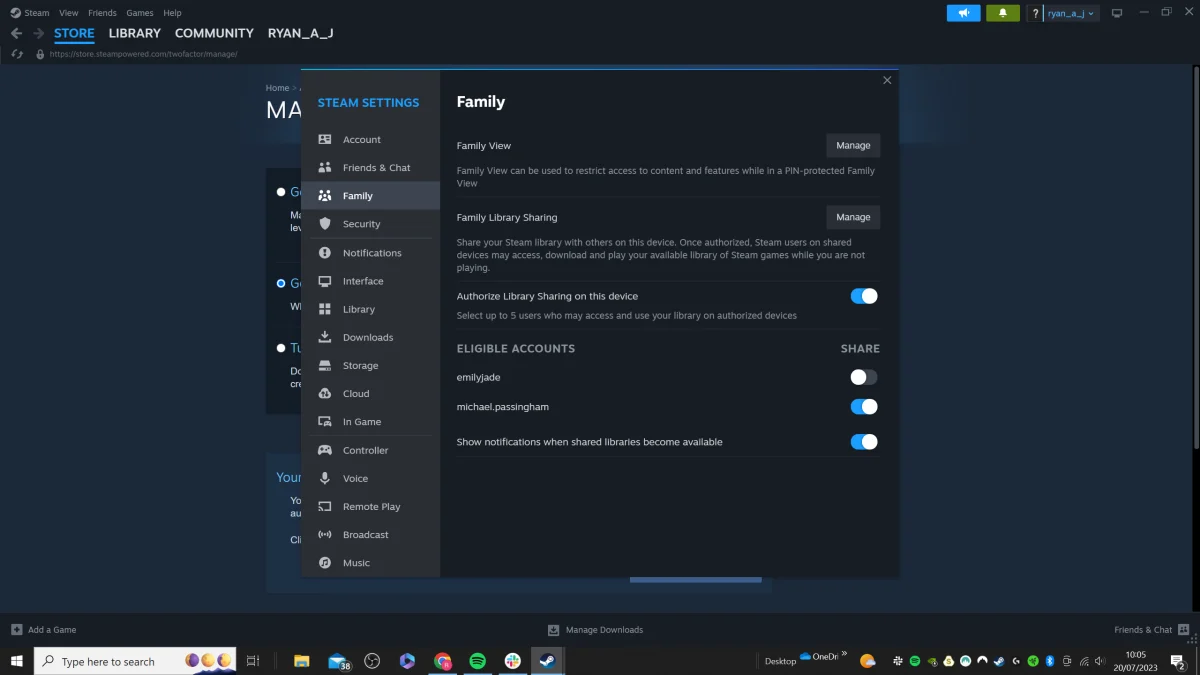This screenshot has height=675, width=1200.
Task: Open the green notifications bell
Action: (1003, 13)
